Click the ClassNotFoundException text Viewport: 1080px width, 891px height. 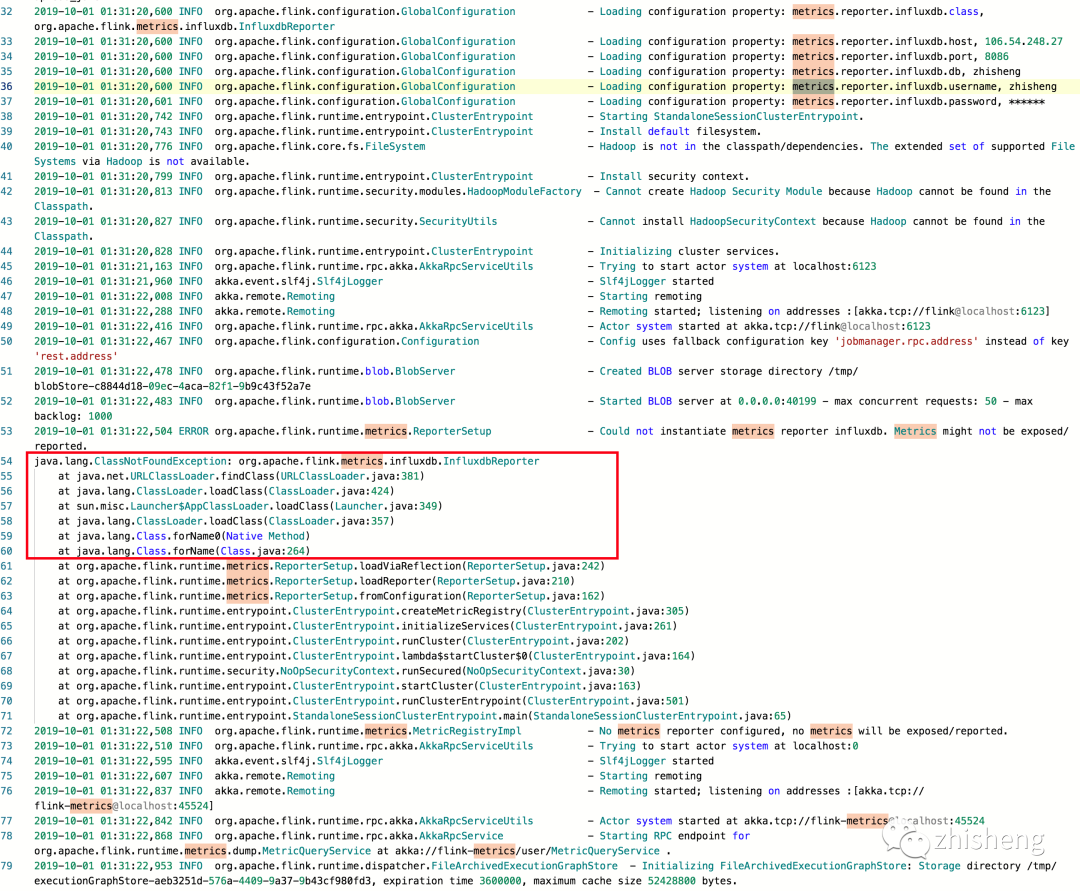(160, 461)
